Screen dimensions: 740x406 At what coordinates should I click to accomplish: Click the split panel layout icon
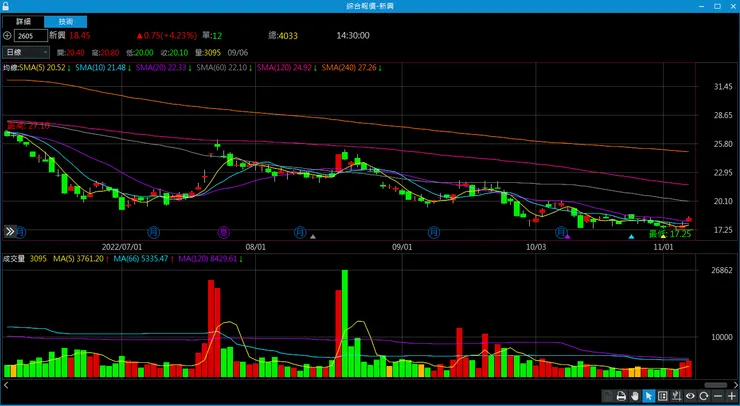(663, 396)
